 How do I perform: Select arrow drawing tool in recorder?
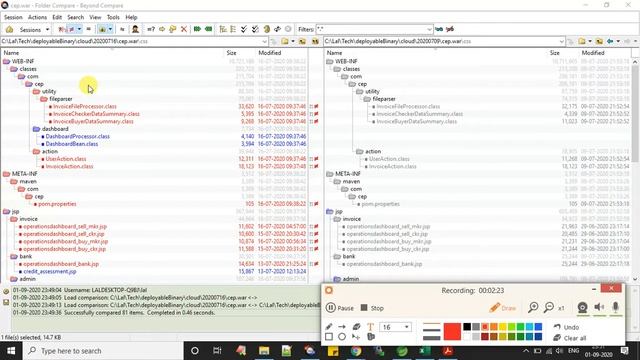pyautogui.click(x=342, y=327)
